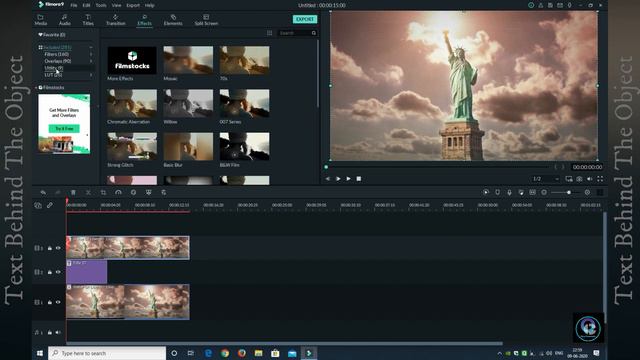Toggle the auto ripple link icon
This screenshot has height=360, width=640.
50,205
